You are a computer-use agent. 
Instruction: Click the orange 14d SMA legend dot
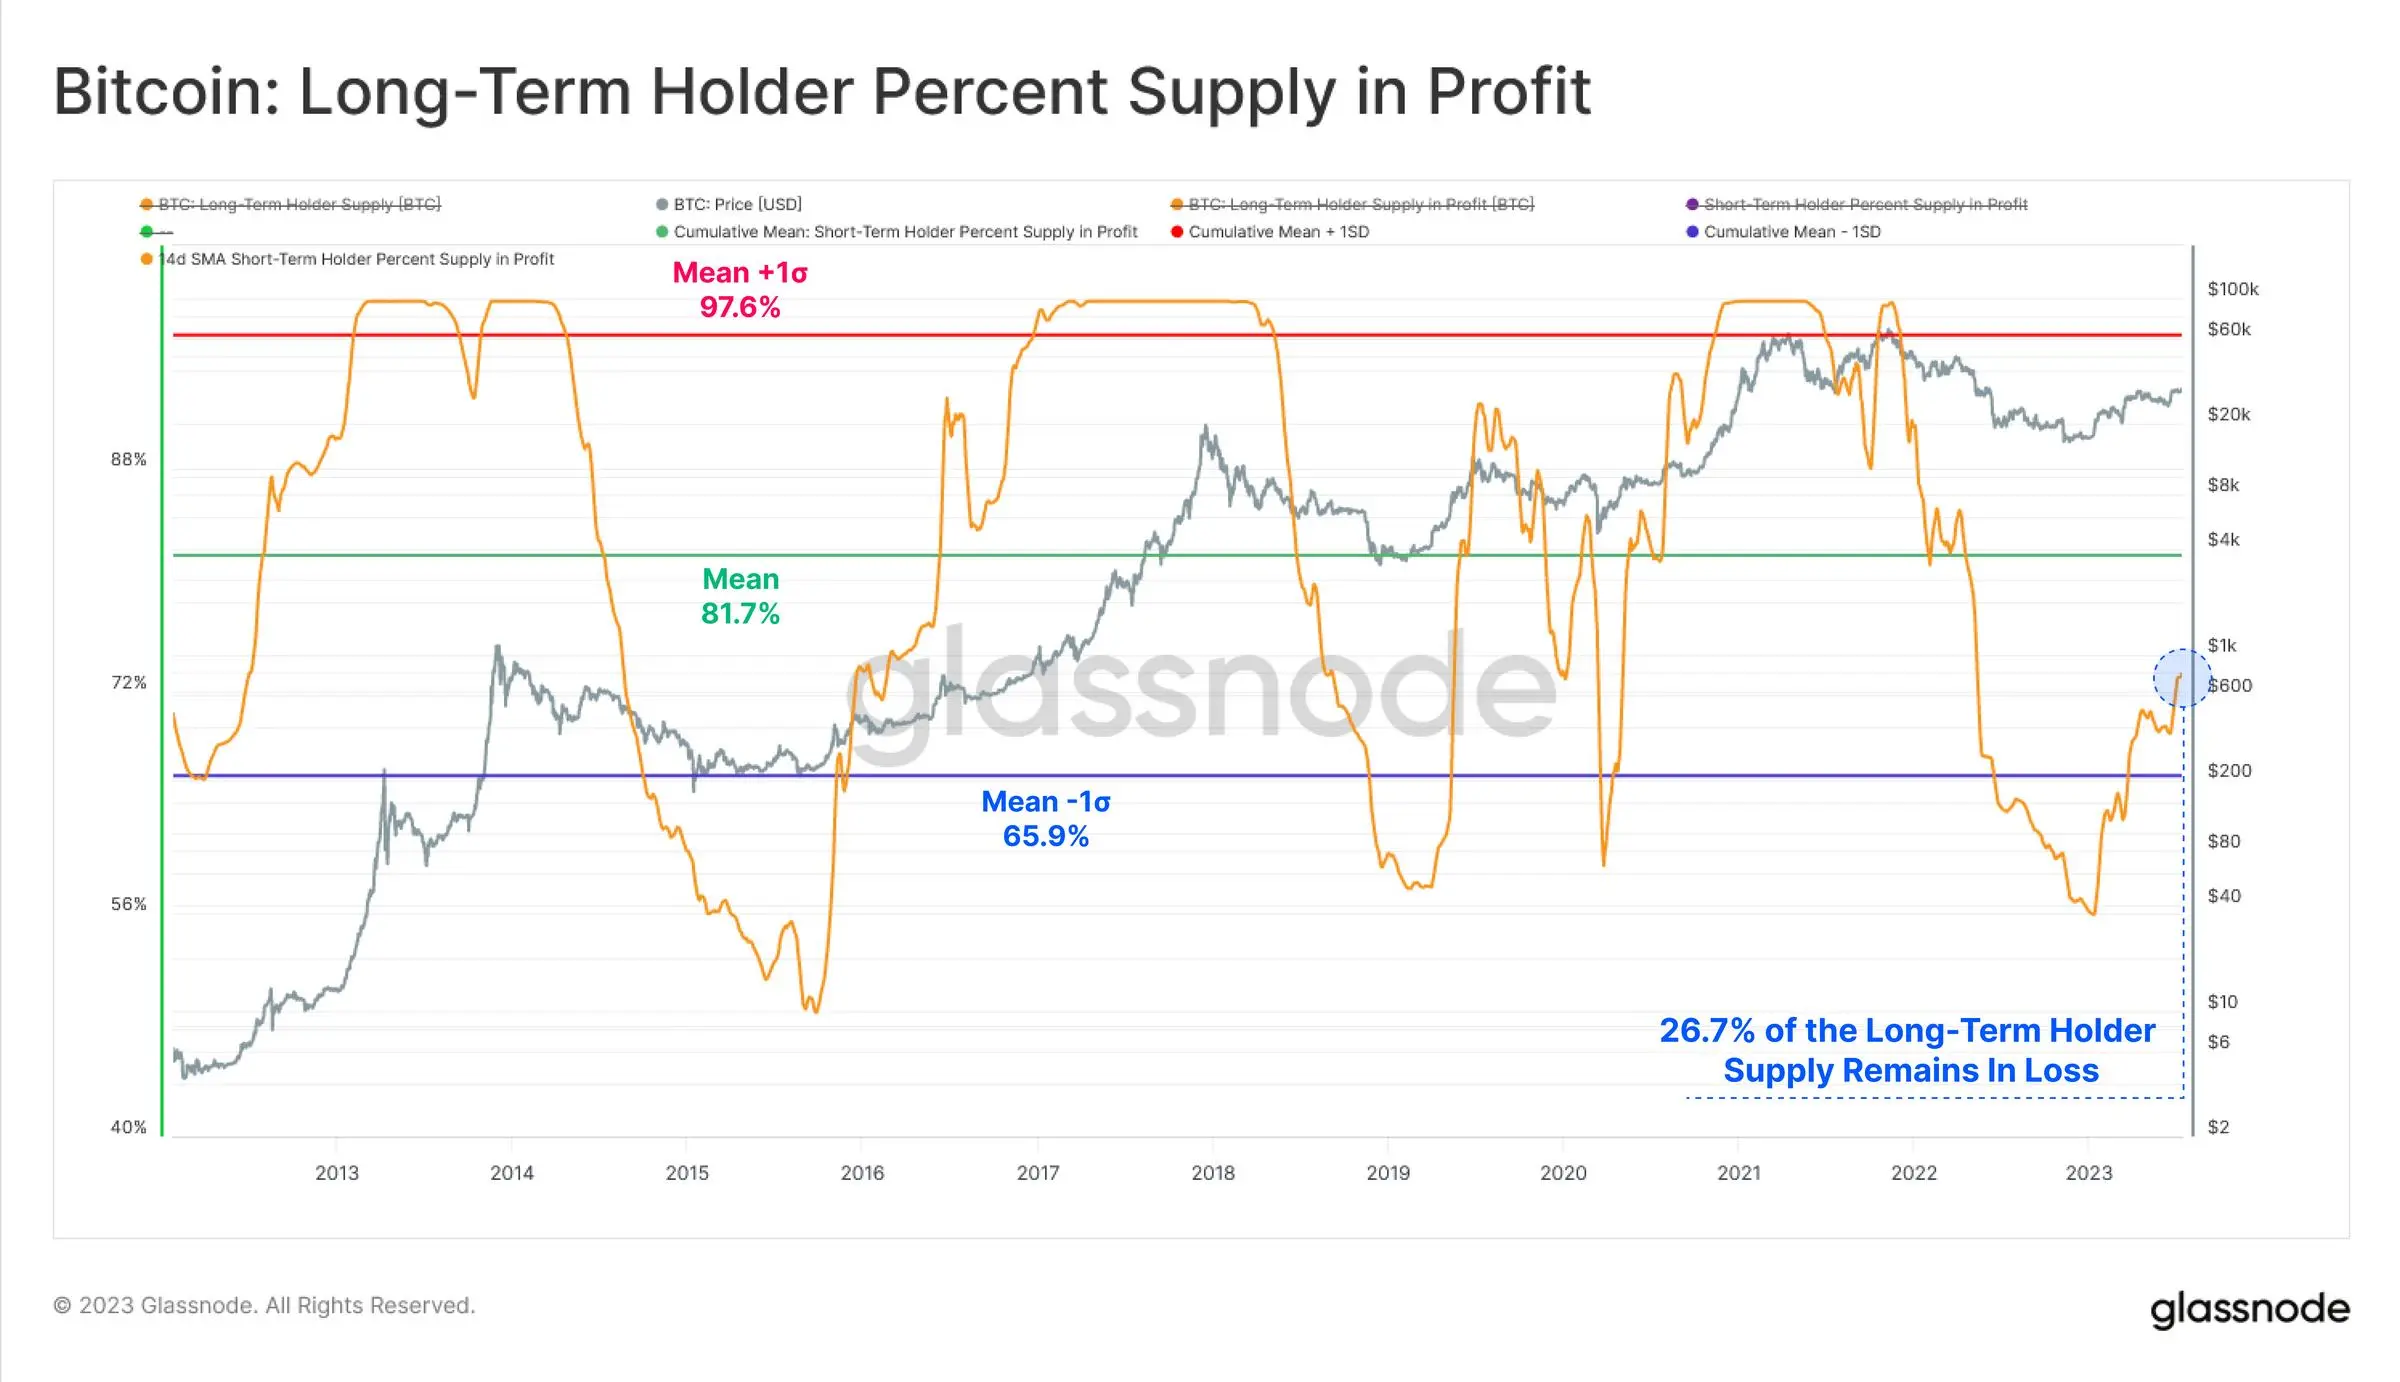tap(147, 259)
